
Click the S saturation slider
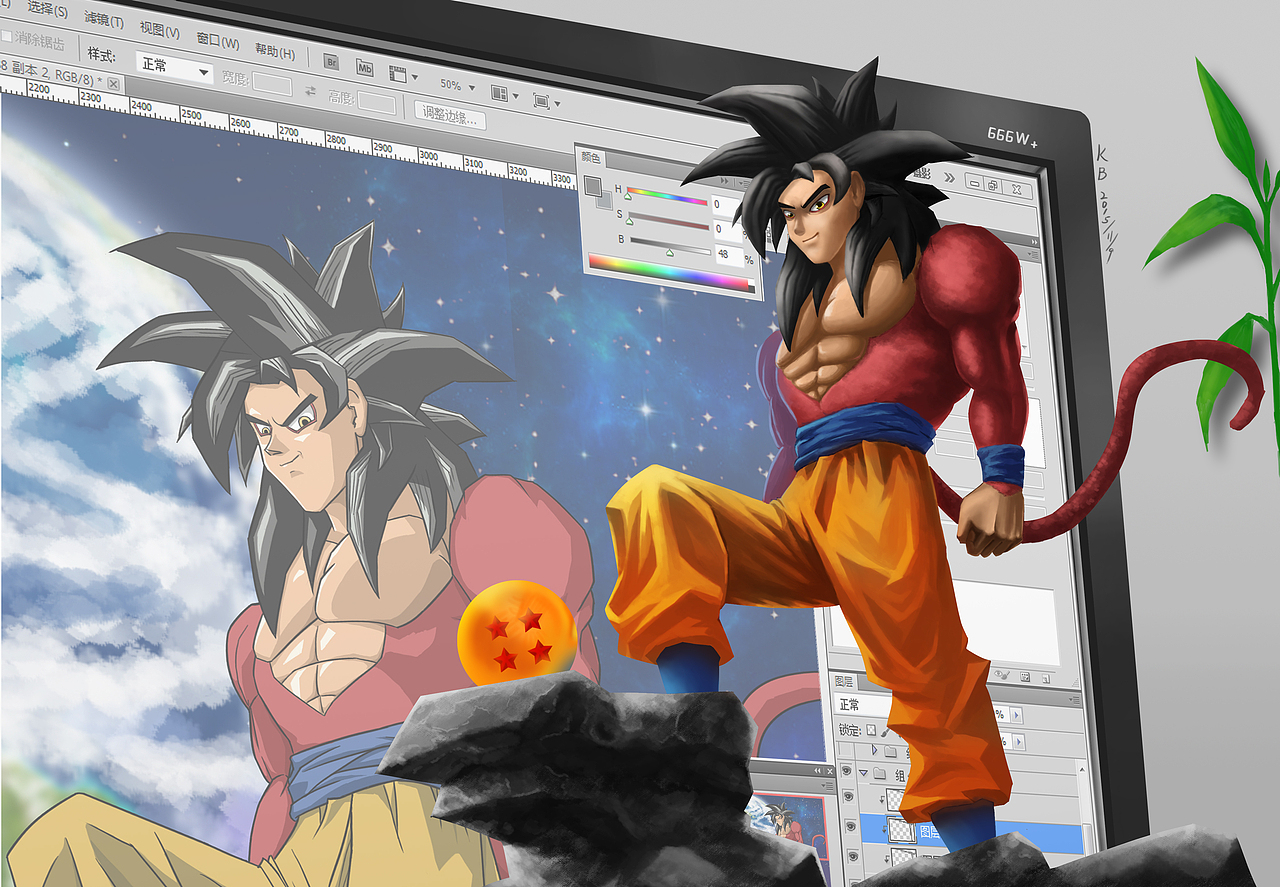pyautogui.click(x=669, y=221)
